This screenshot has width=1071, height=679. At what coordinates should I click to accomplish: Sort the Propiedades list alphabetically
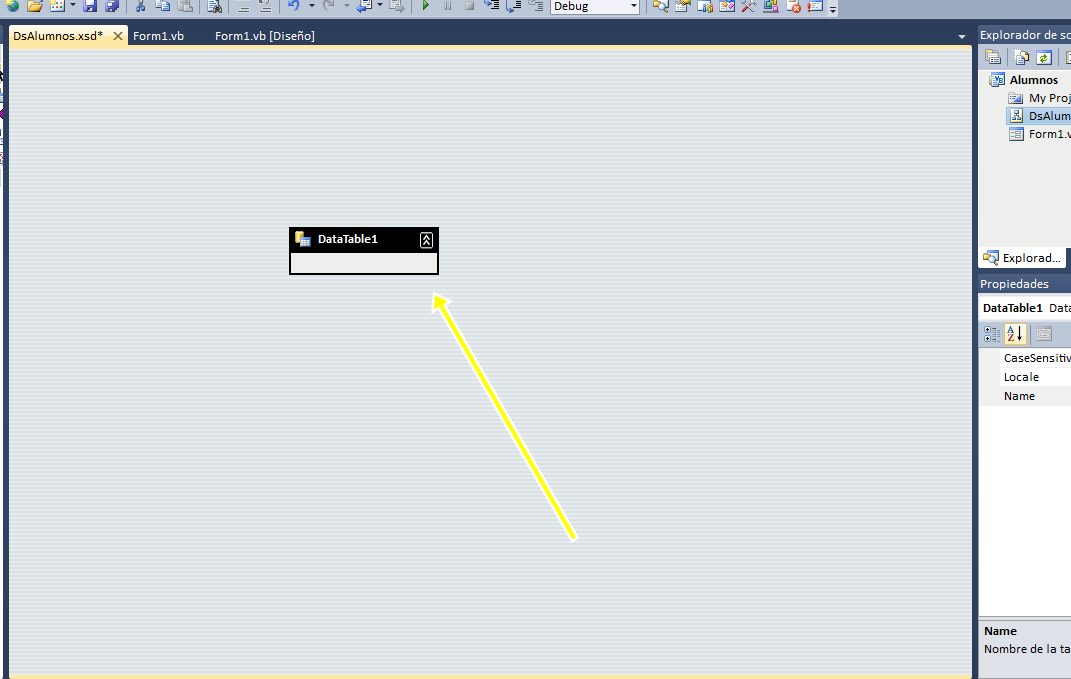pyautogui.click(x=1014, y=334)
